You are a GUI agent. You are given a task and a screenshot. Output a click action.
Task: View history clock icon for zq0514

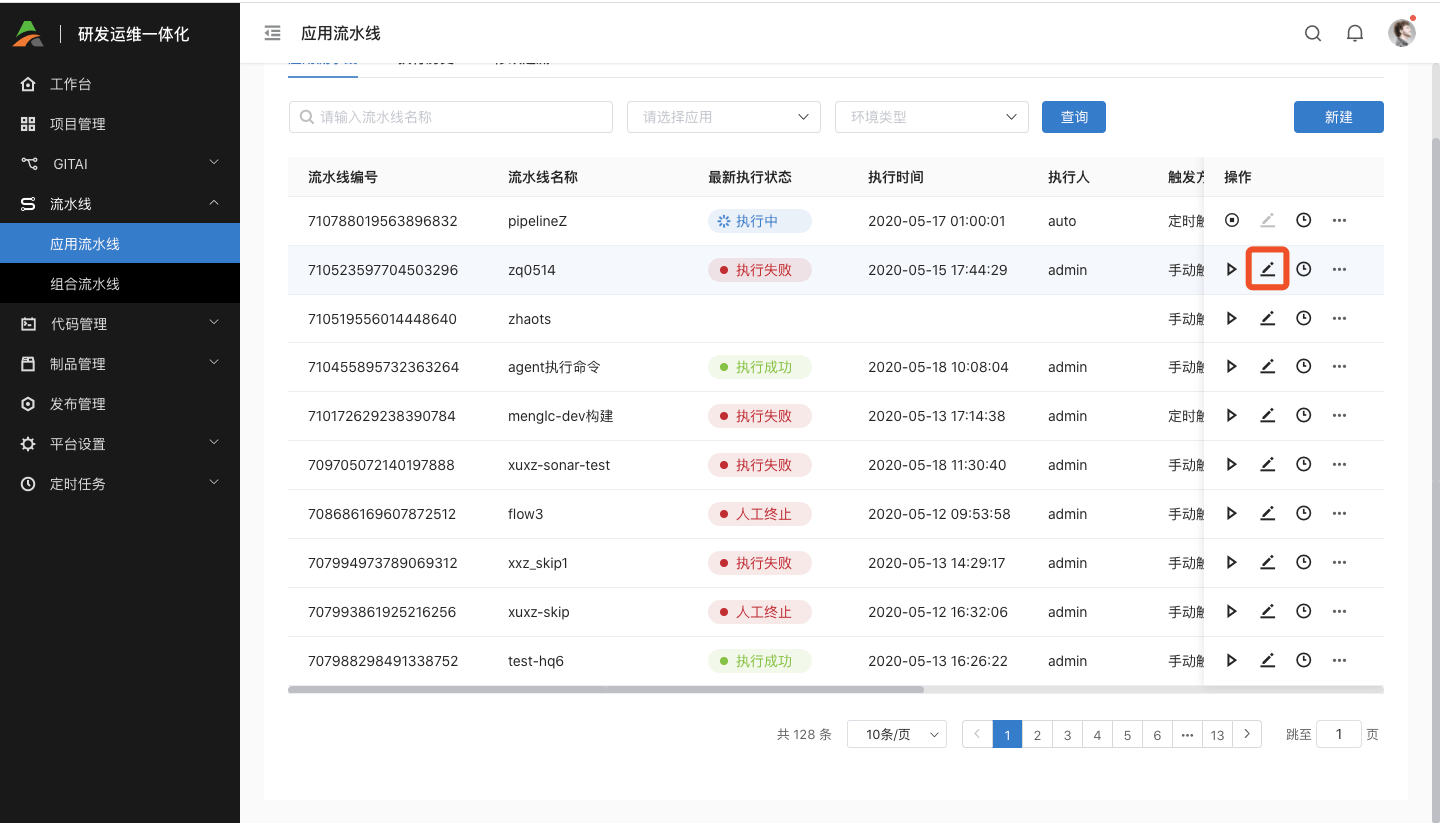[x=1304, y=269]
